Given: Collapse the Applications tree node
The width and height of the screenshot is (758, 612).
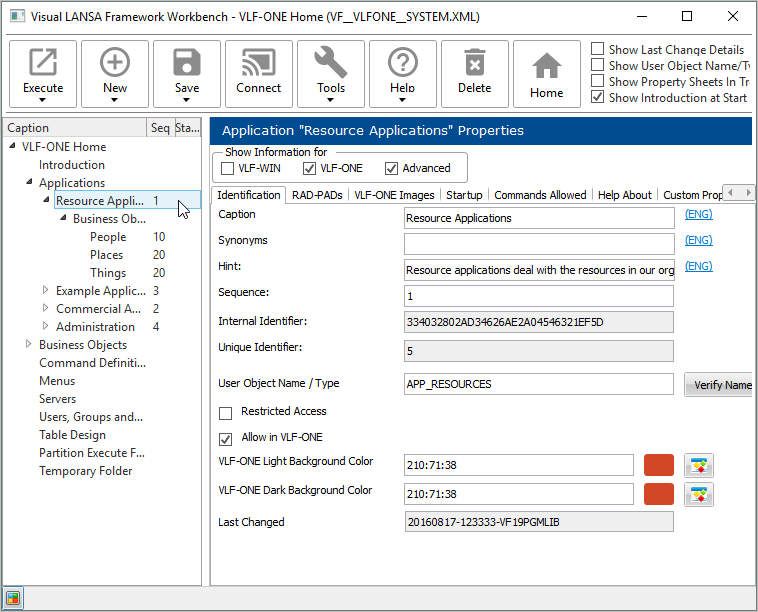Looking at the screenshot, I should point(28,183).
